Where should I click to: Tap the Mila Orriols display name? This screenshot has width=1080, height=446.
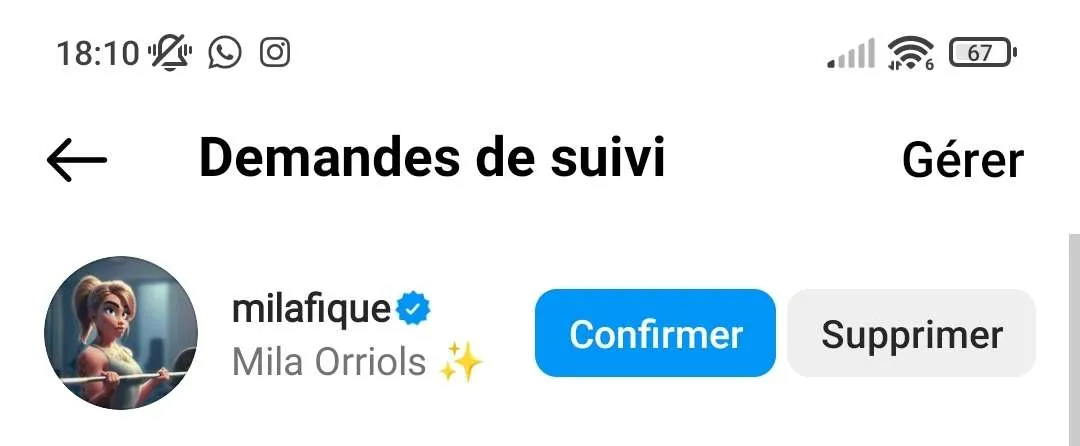point(329,362)
